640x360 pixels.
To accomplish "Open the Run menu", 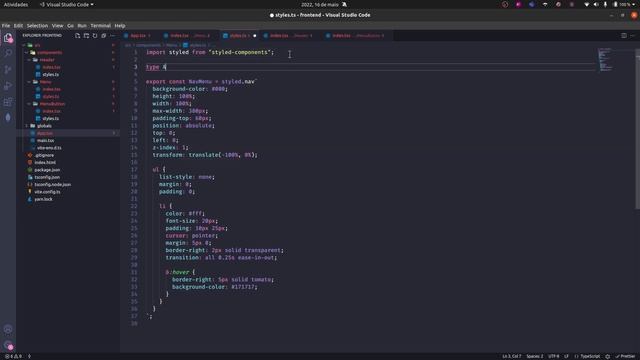I will (x=82, y=25).
